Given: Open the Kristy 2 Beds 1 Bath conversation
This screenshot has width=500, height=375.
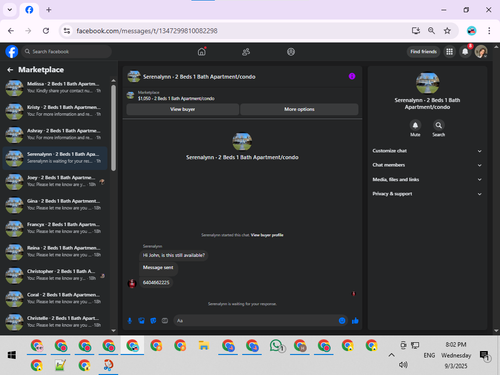Looking at the screenshot, I should click(55, 111).
